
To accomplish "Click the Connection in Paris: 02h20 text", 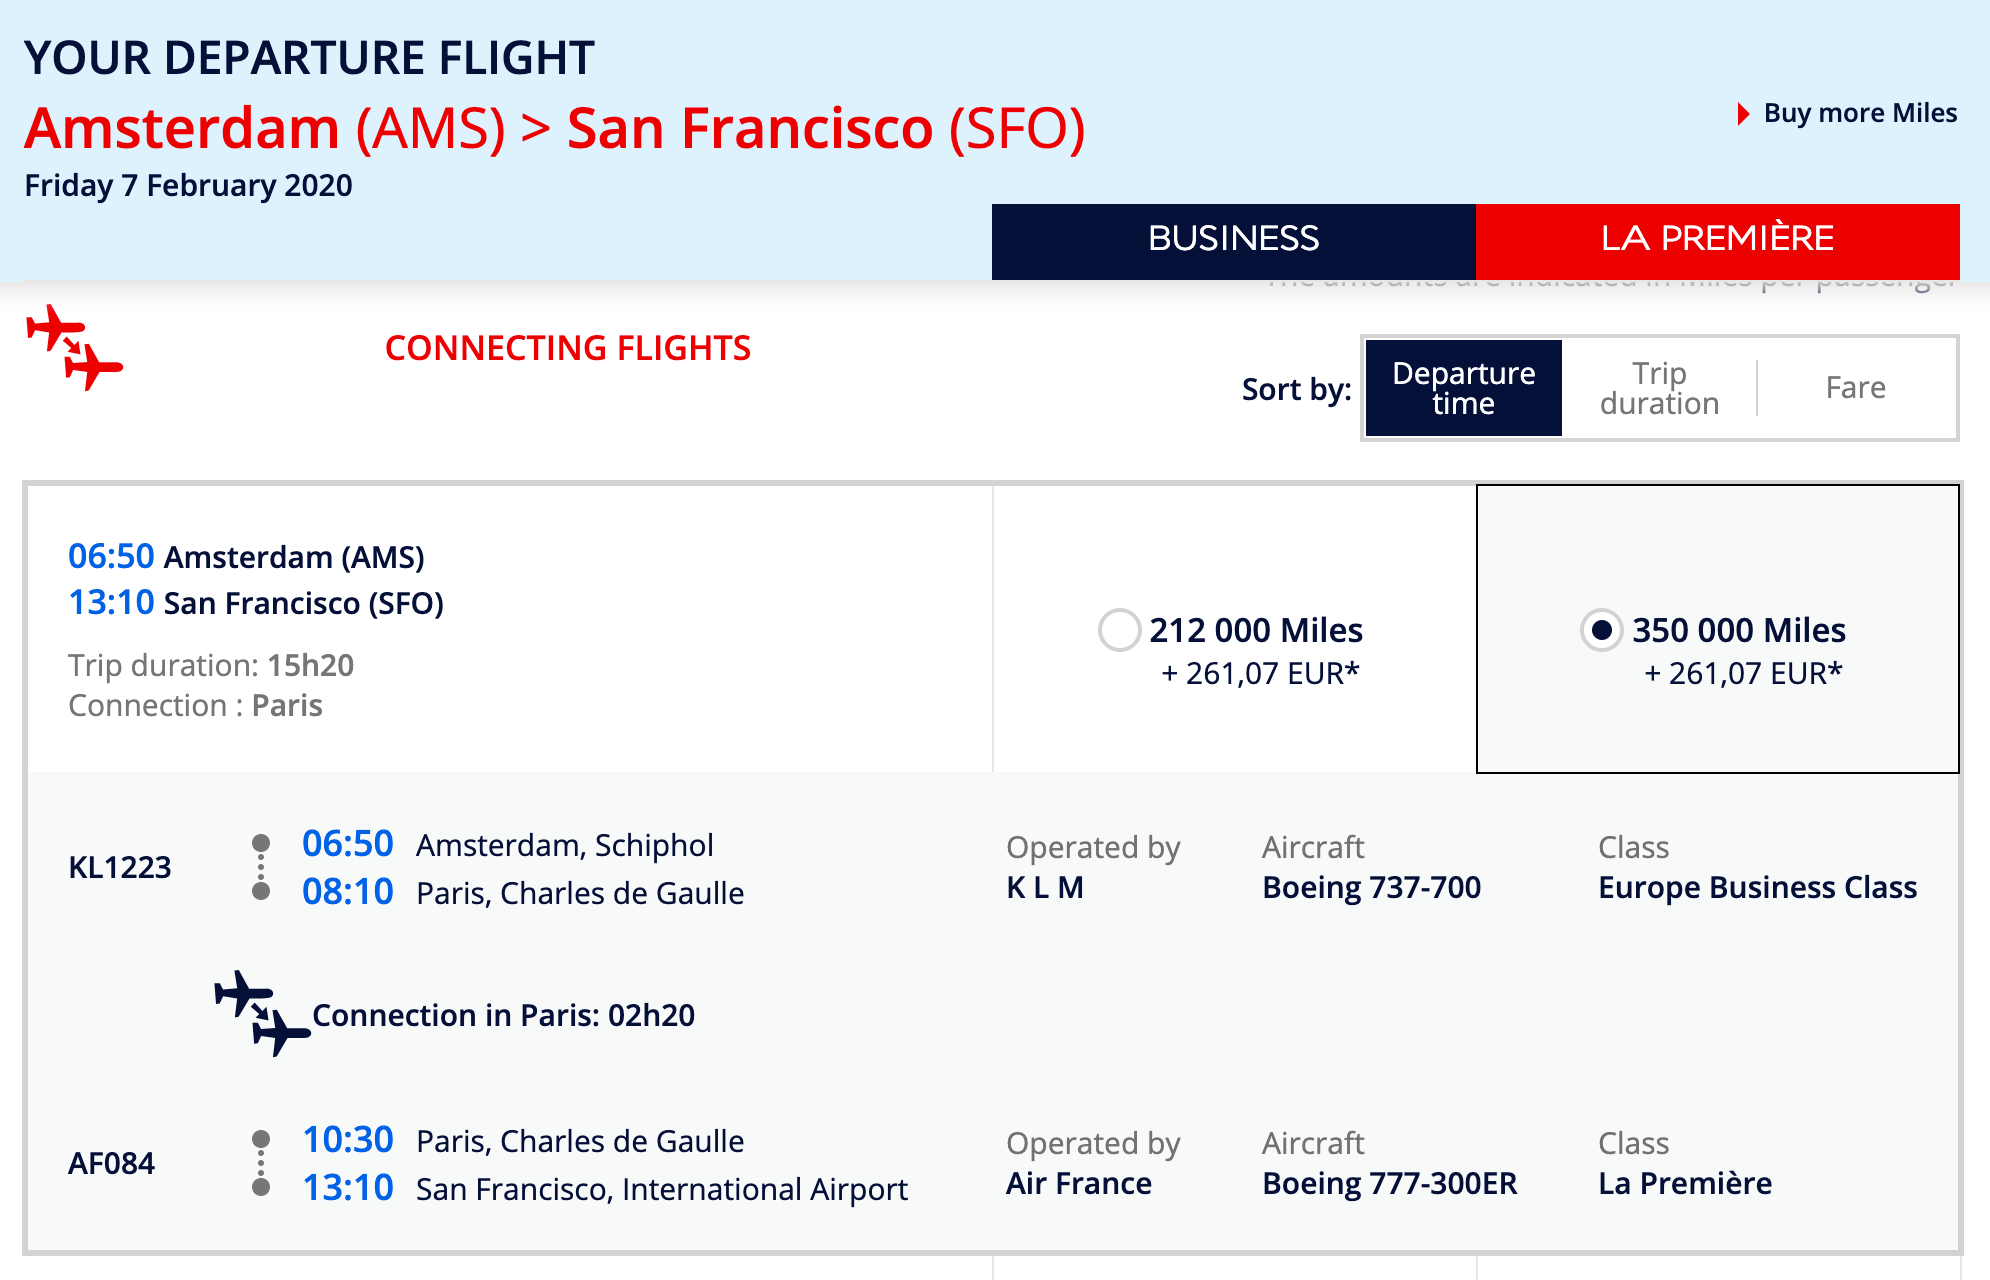I will 503,1015.
